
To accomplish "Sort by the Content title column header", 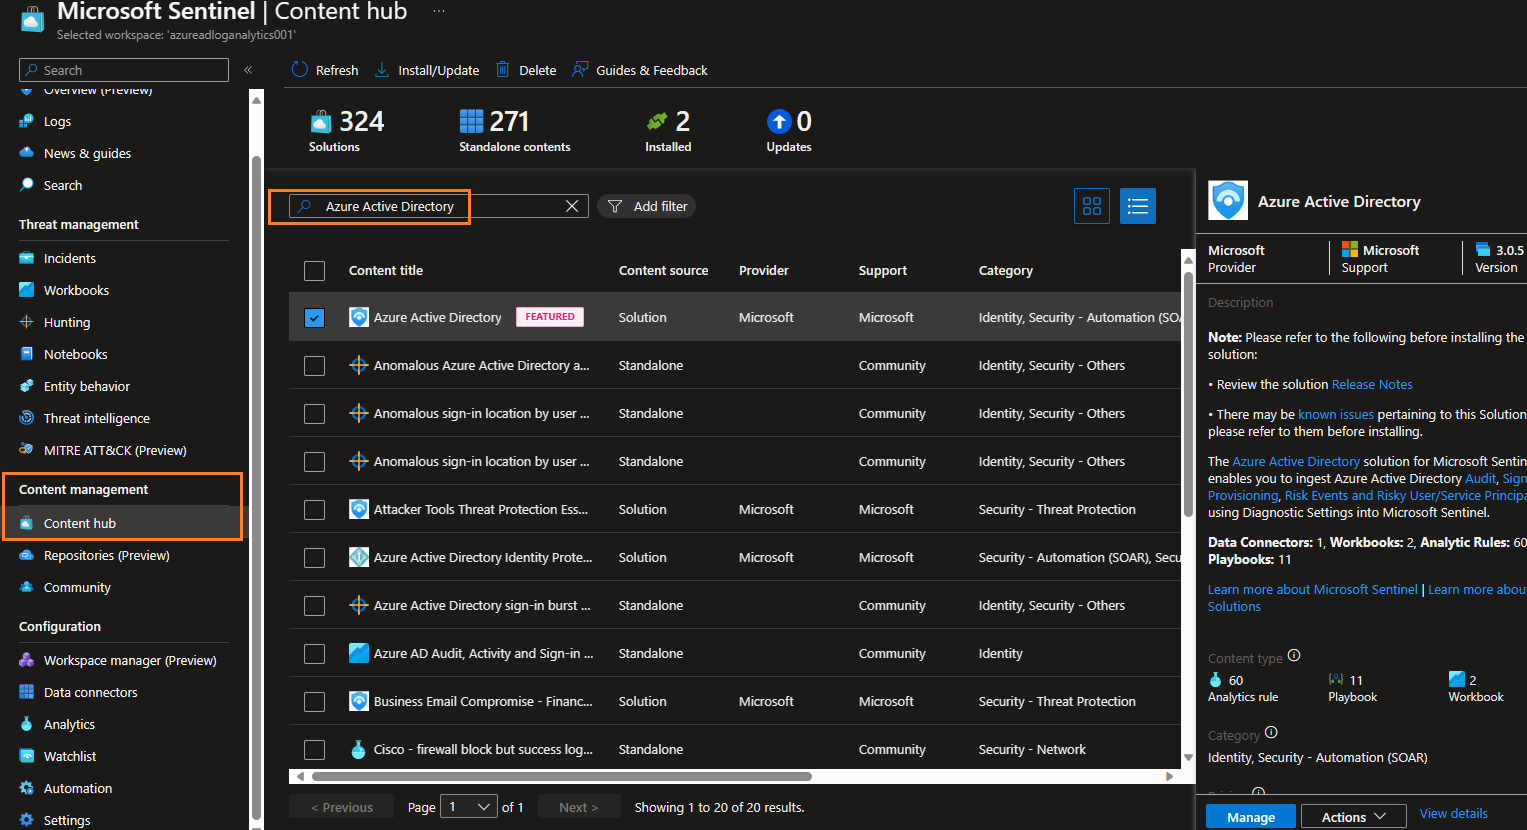I will click(x=386, y=270).
